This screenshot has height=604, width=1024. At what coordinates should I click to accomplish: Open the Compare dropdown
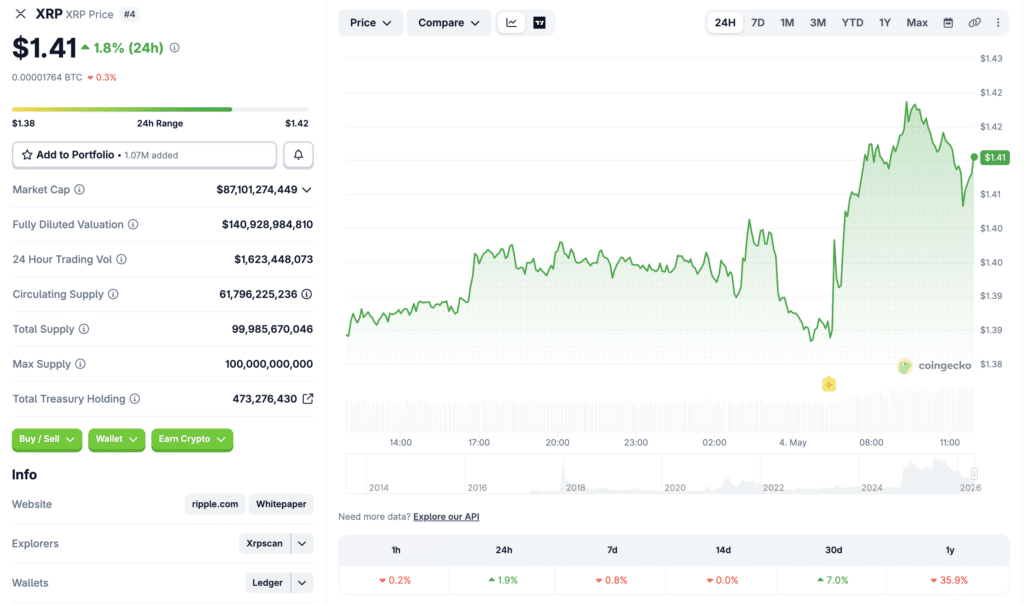click(x=449, y=23)
